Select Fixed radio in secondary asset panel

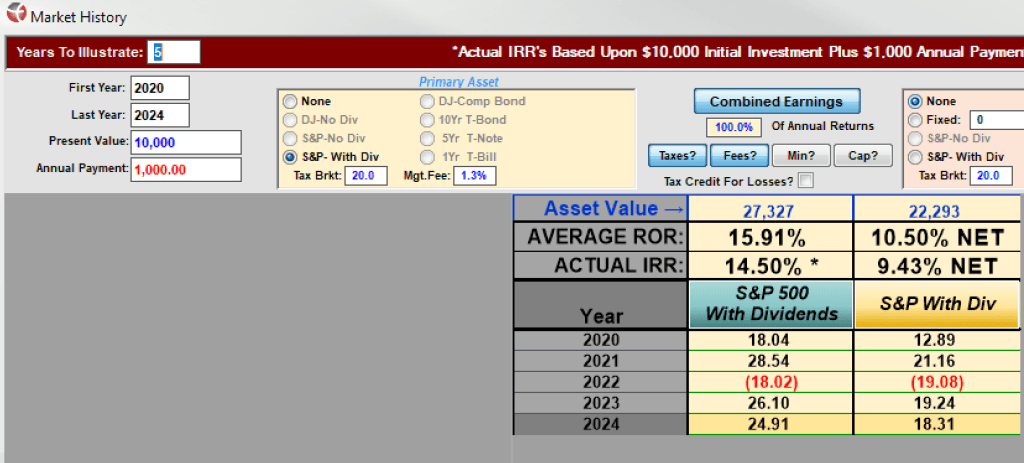915,120
